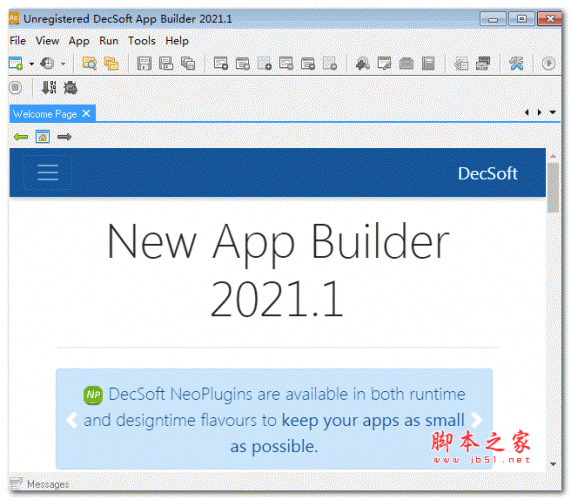Screen dimensions: 571x500
Task: Click the stacked folders icon in toolbar
Action: 111,63
